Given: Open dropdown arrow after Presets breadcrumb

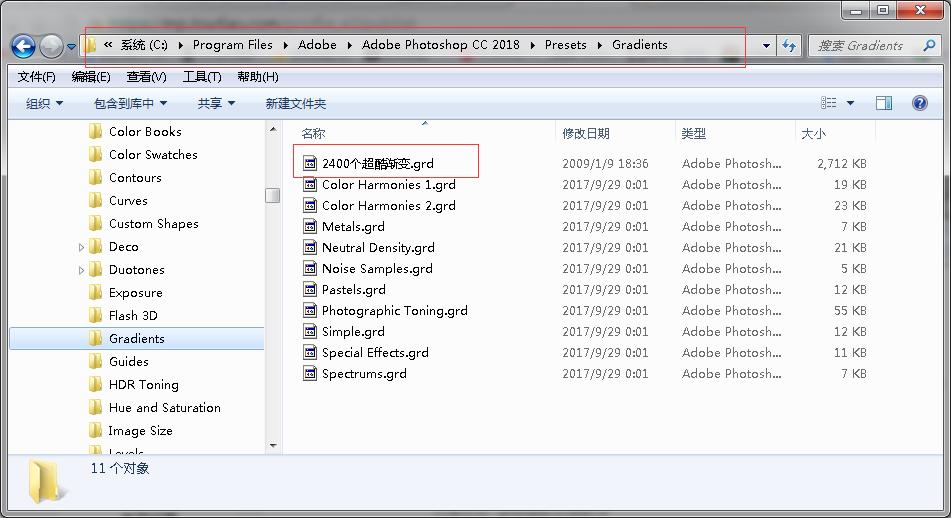Looking at the screenshot, I should (x=599, y=45).
